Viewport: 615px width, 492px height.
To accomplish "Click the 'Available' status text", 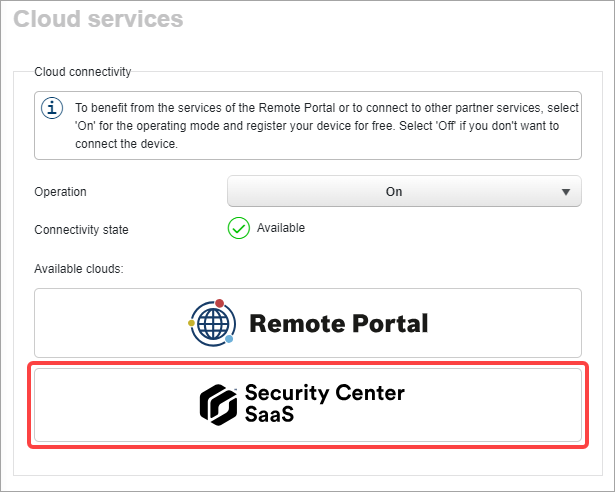I will pos(281,228).
